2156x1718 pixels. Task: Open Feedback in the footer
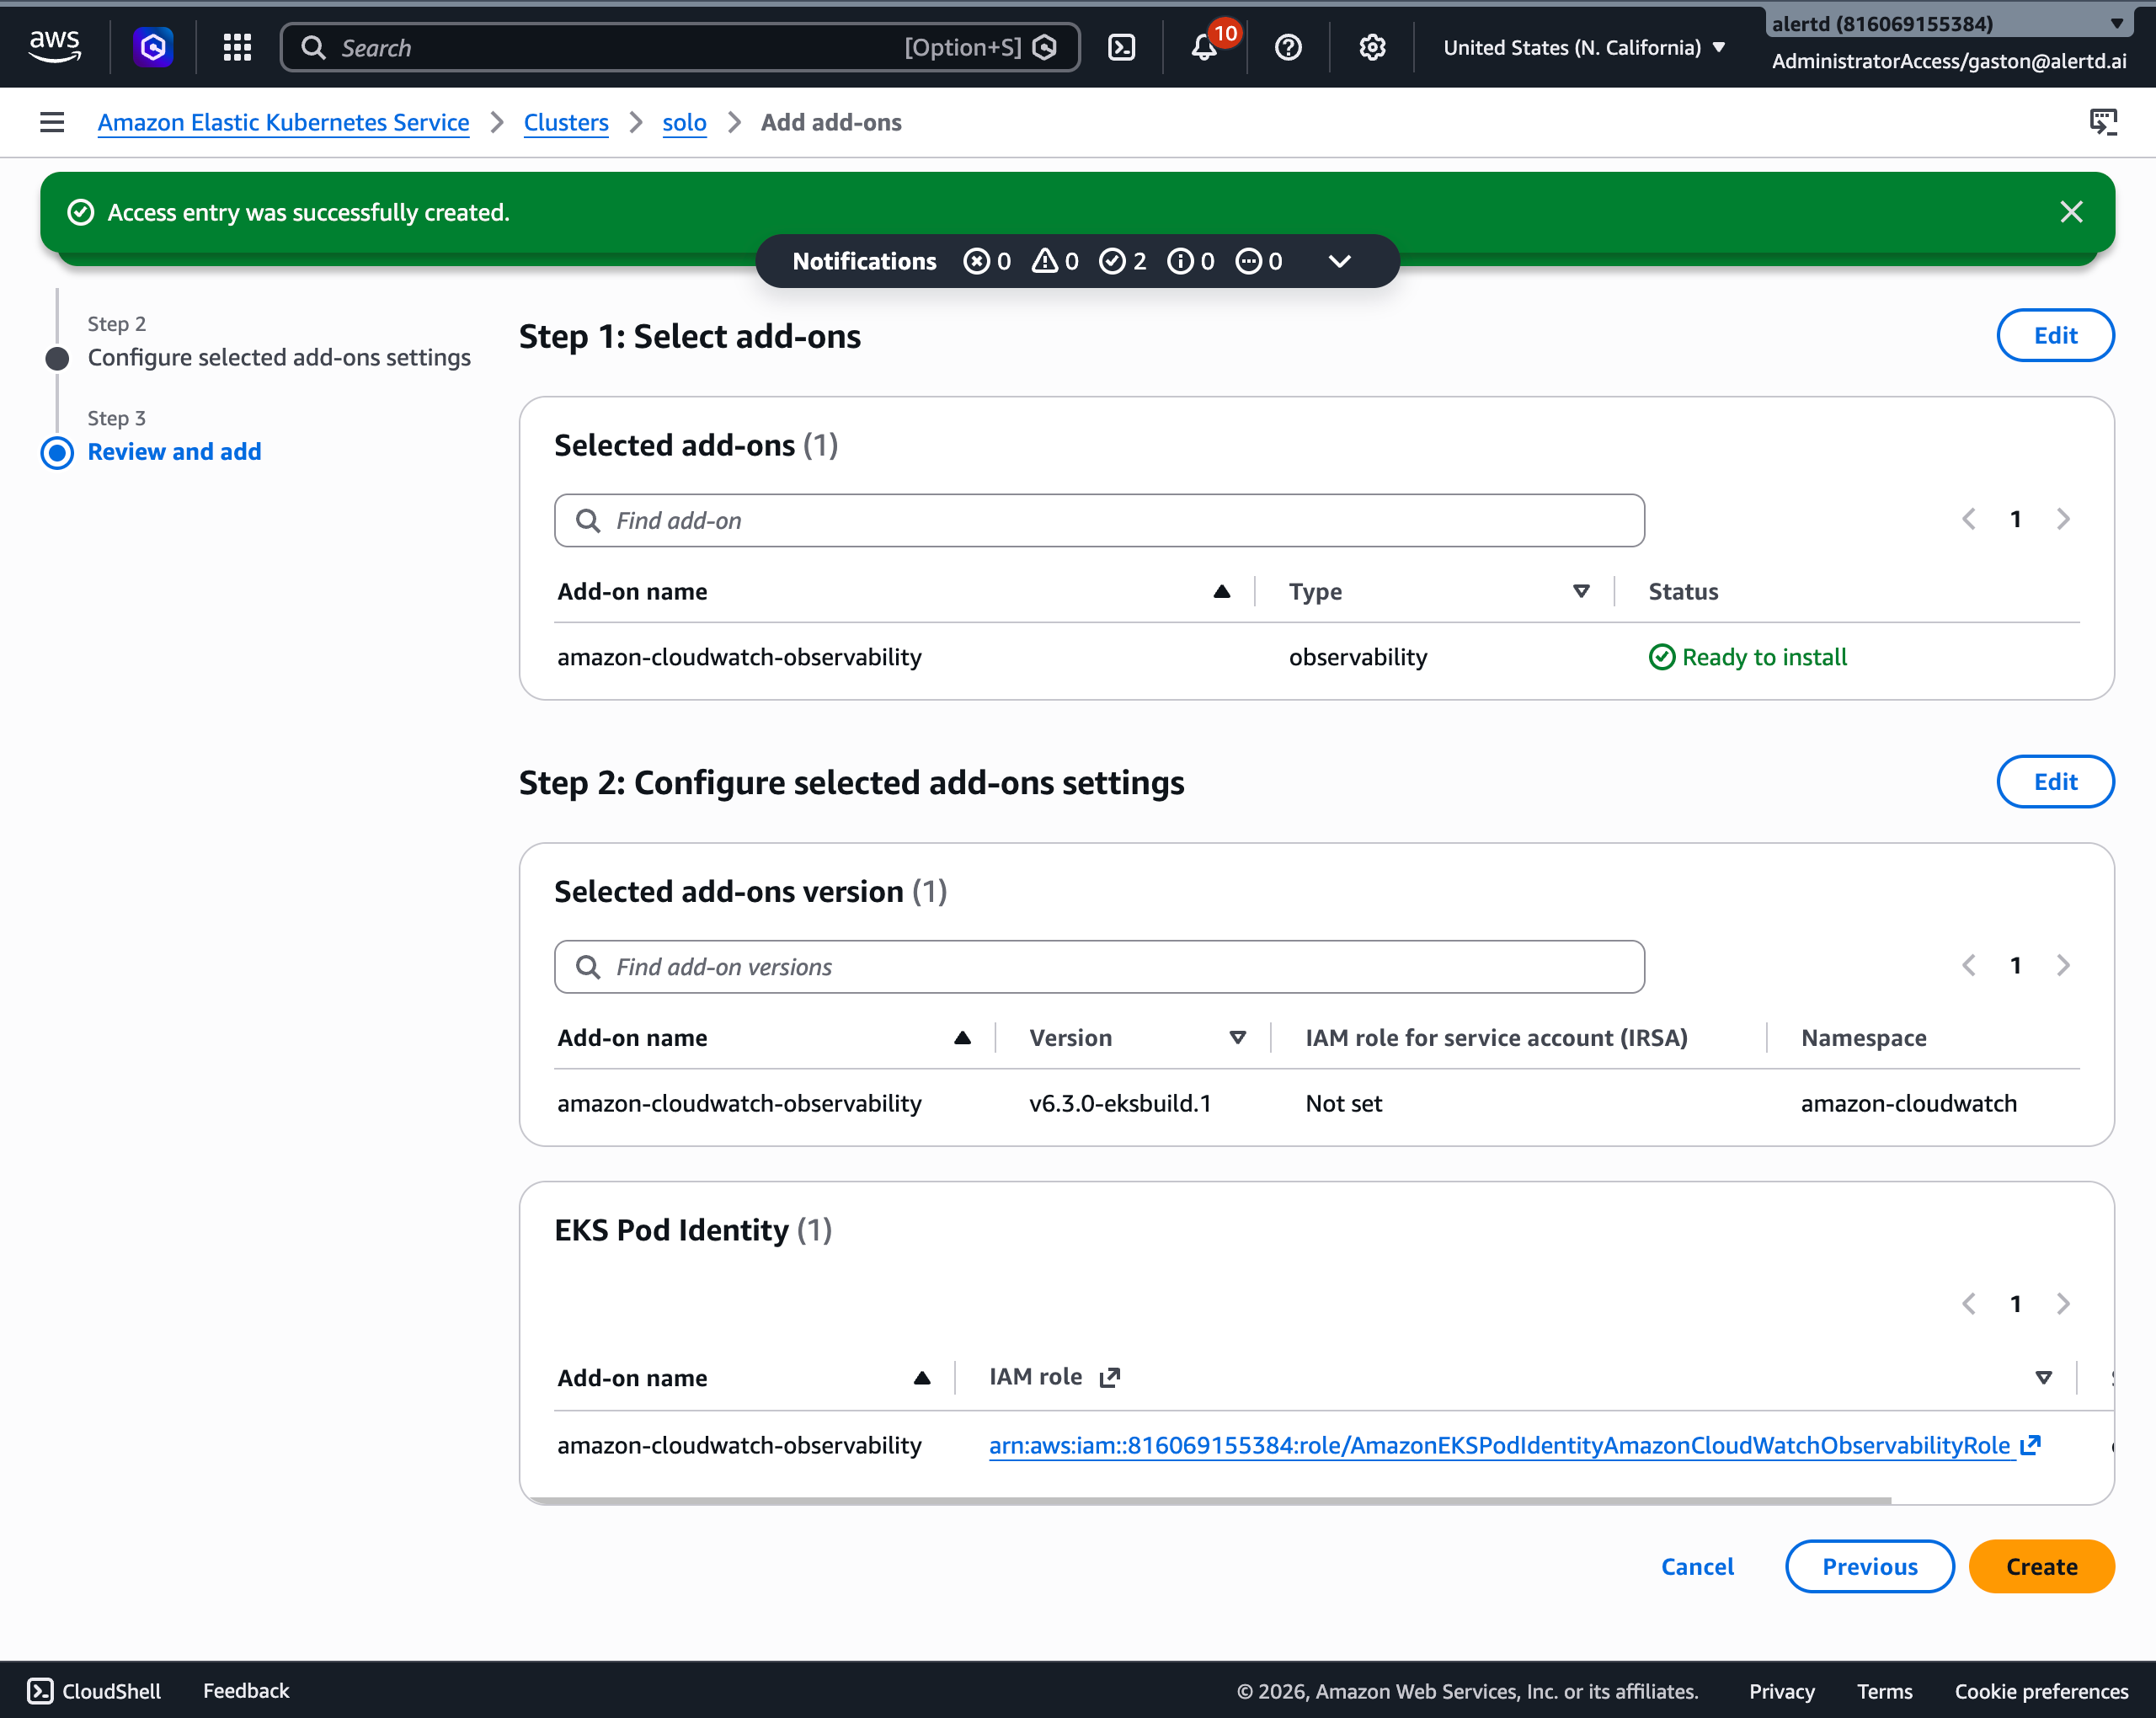point(246,1690)
